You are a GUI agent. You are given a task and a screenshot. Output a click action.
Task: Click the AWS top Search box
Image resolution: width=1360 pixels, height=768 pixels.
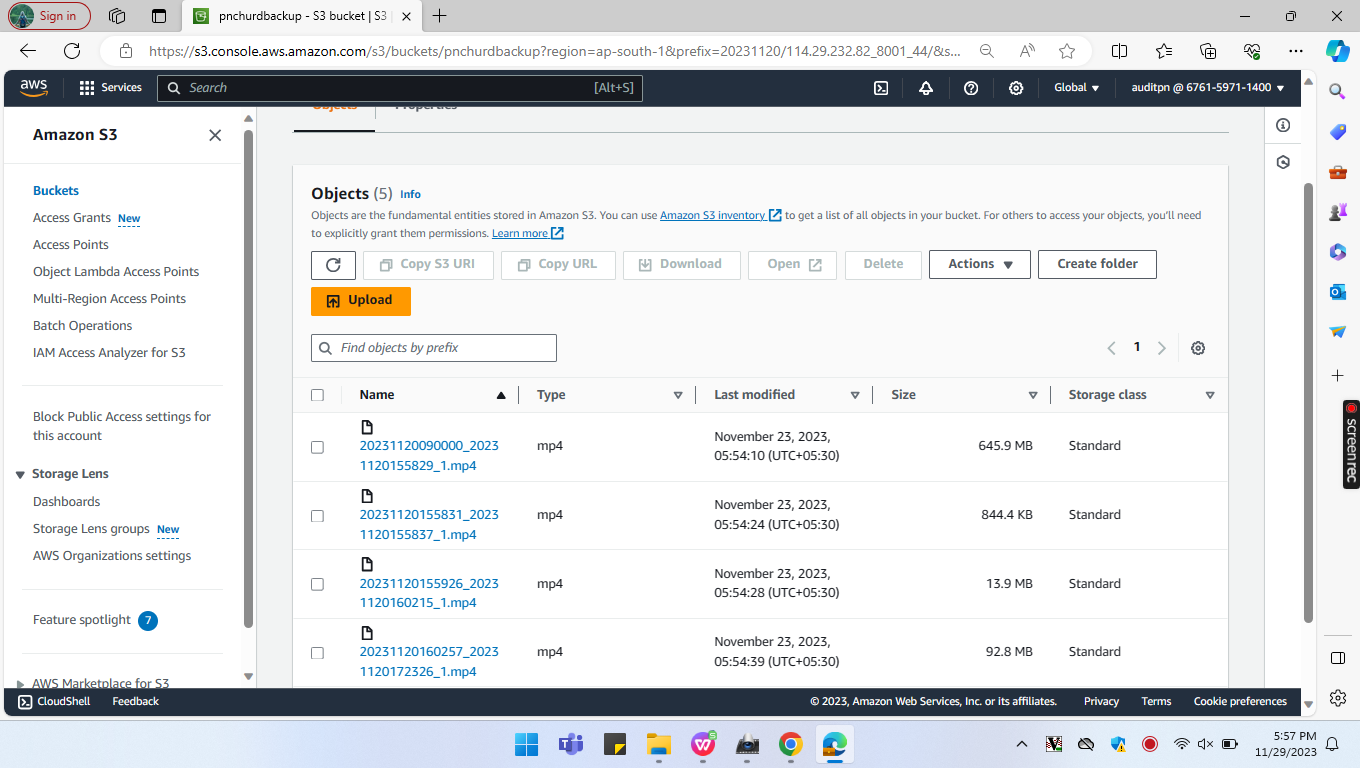400,88
